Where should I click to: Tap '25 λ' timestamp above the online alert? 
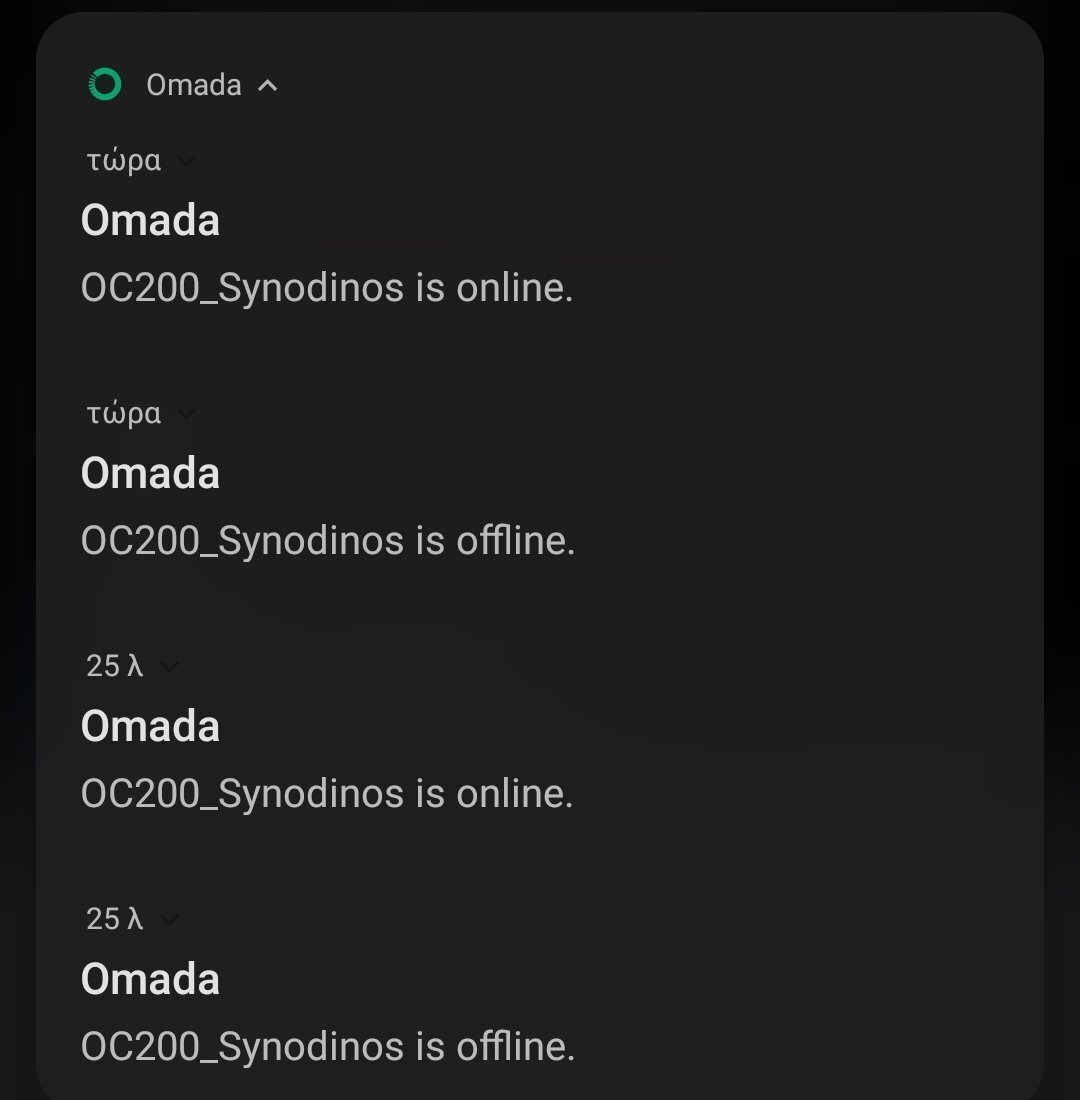(x=115, y=667)
